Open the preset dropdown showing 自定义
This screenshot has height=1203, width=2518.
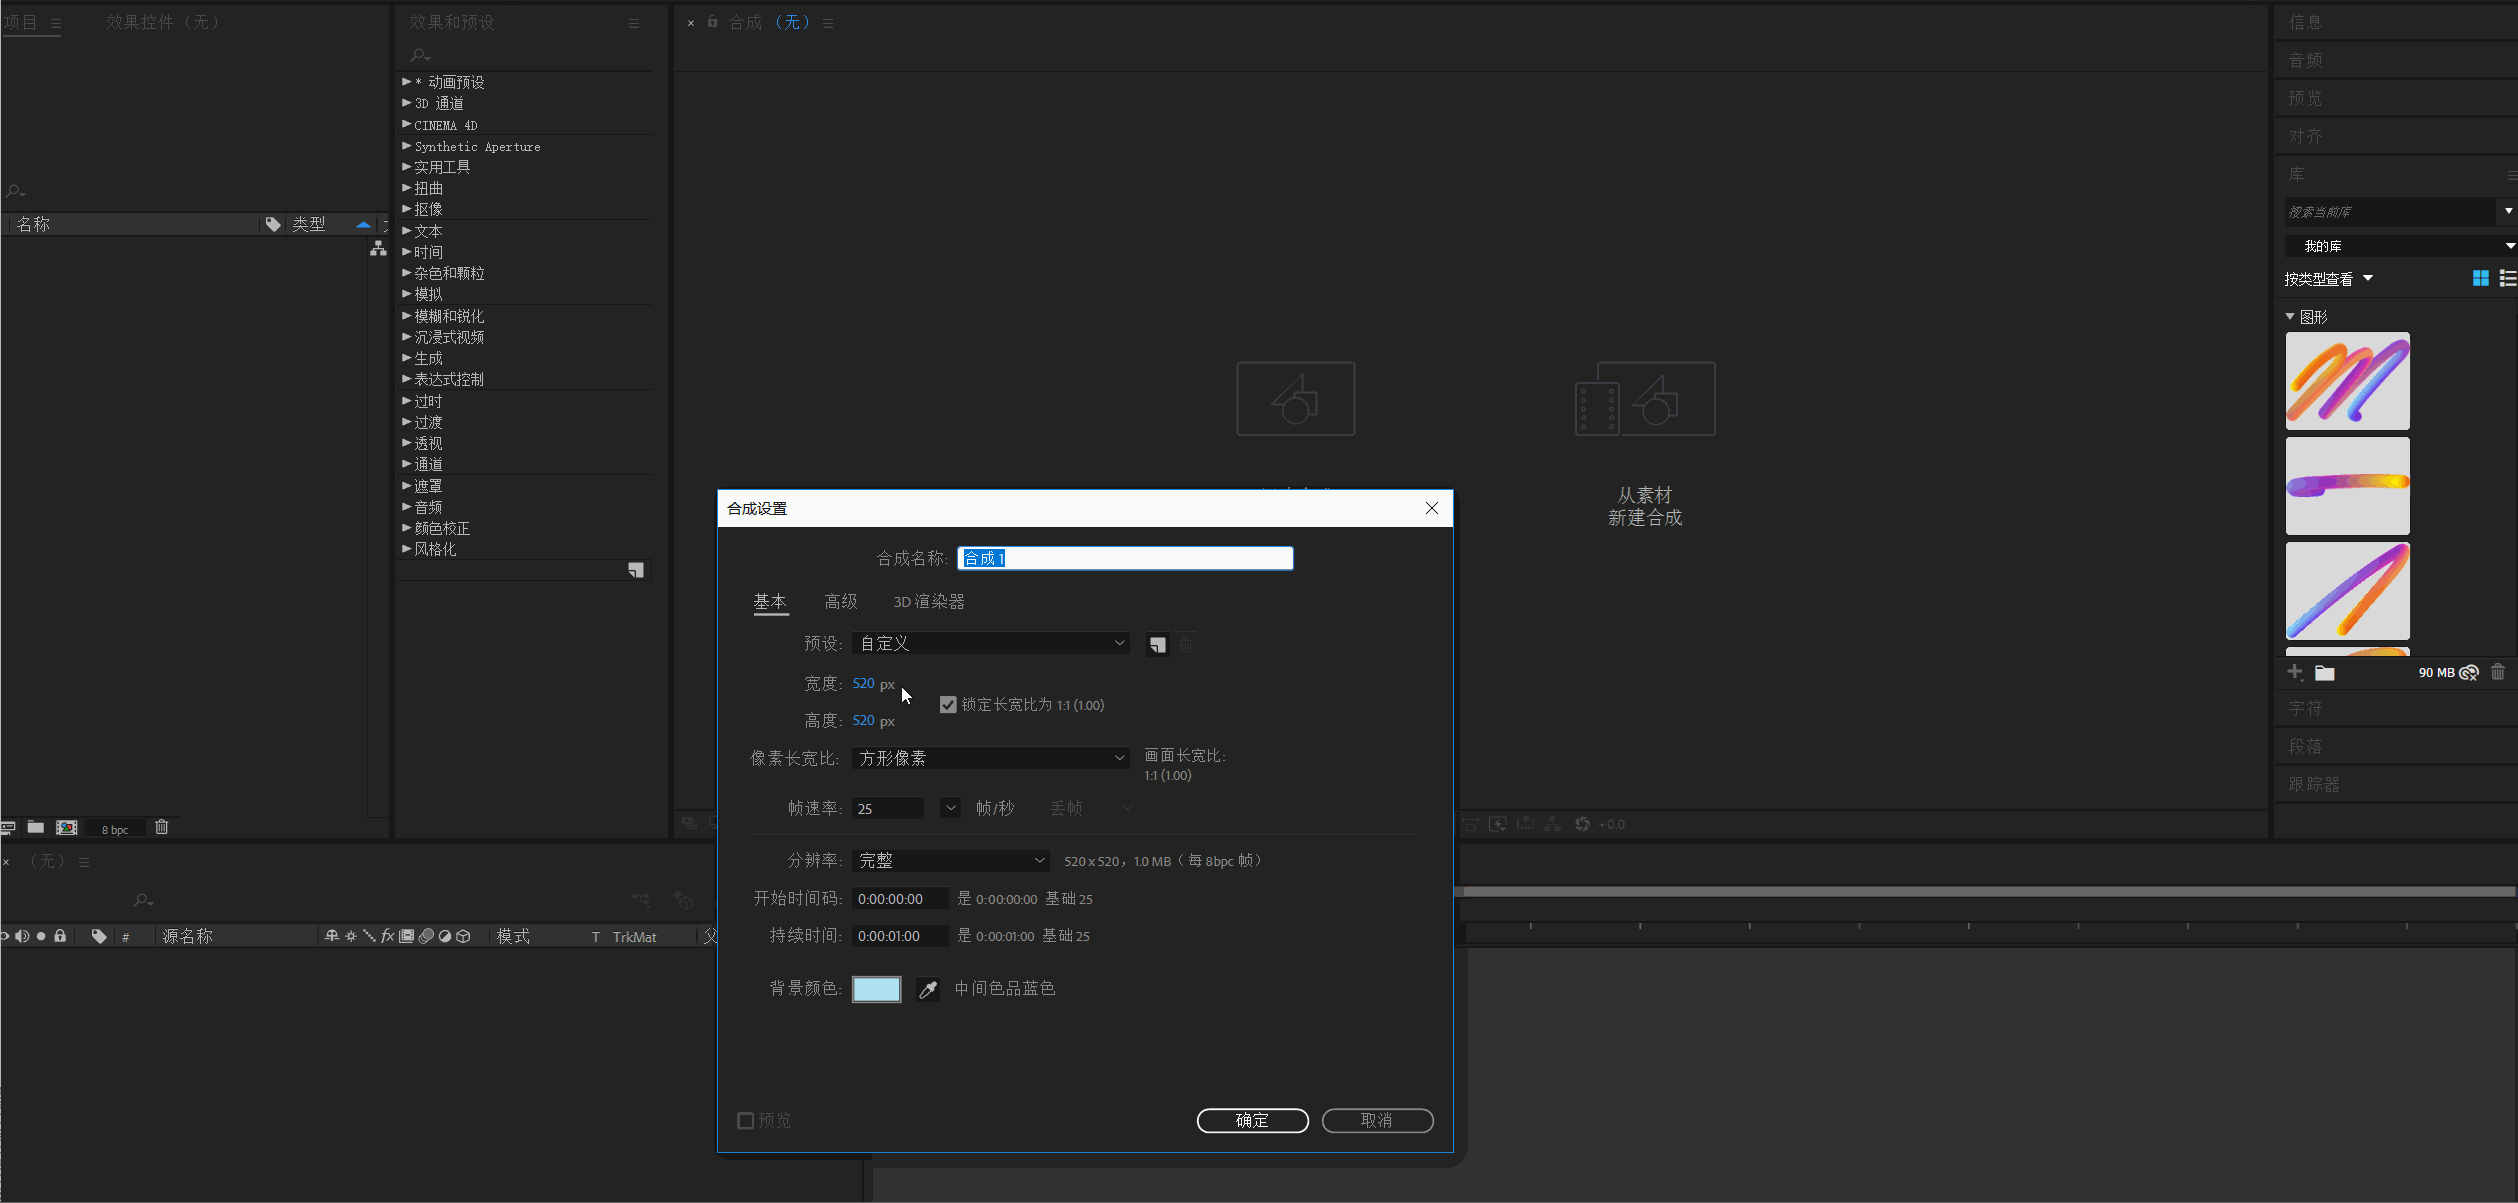click(x=990, y=644)
